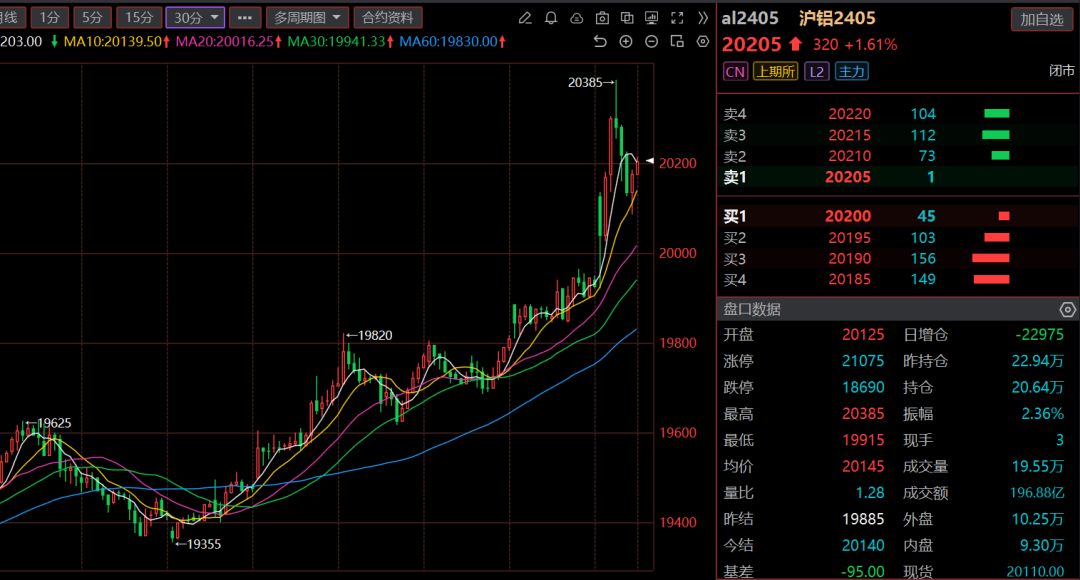Zoom in chart with plus icon

tap(626, 41)
